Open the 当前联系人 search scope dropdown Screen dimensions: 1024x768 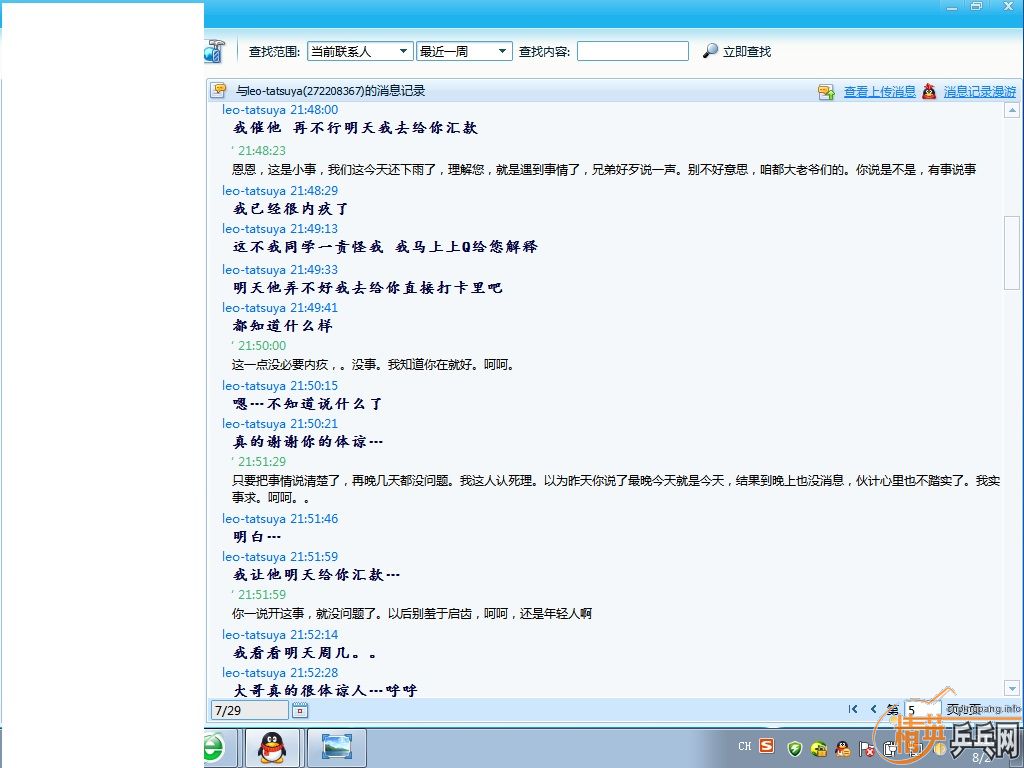360,51
